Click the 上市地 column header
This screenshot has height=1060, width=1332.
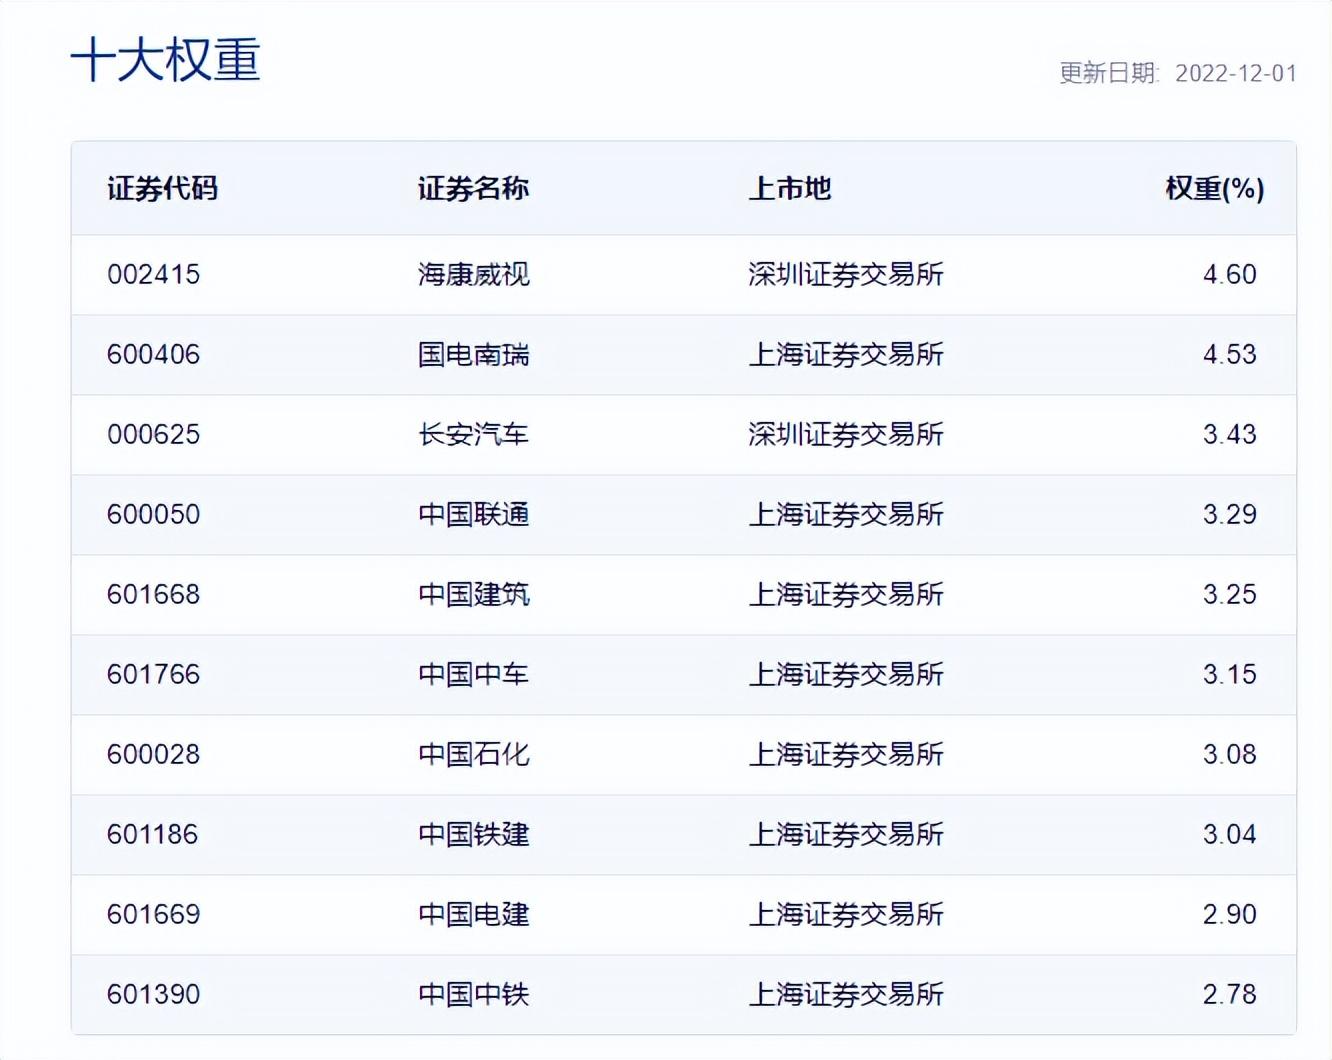790,188
